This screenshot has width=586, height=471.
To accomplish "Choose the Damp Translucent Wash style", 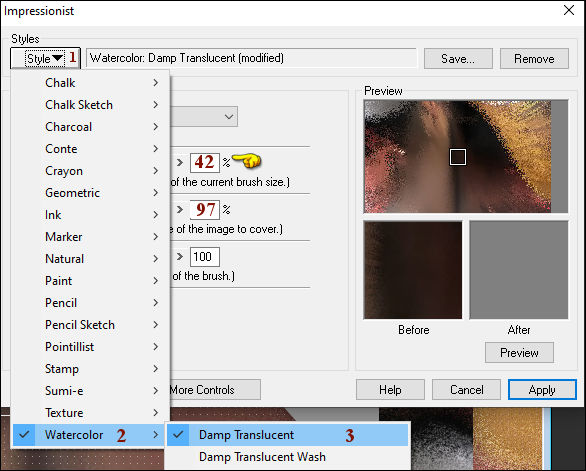I will pos(287,457).
